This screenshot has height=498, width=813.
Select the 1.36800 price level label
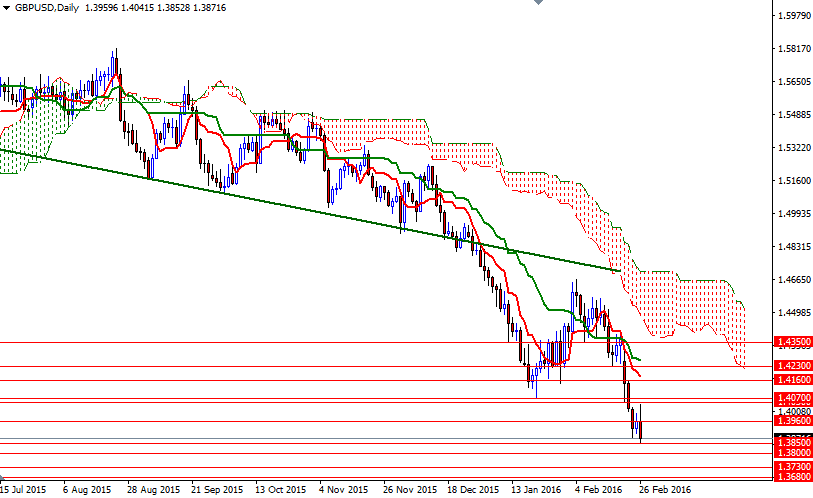click(793, 476)
